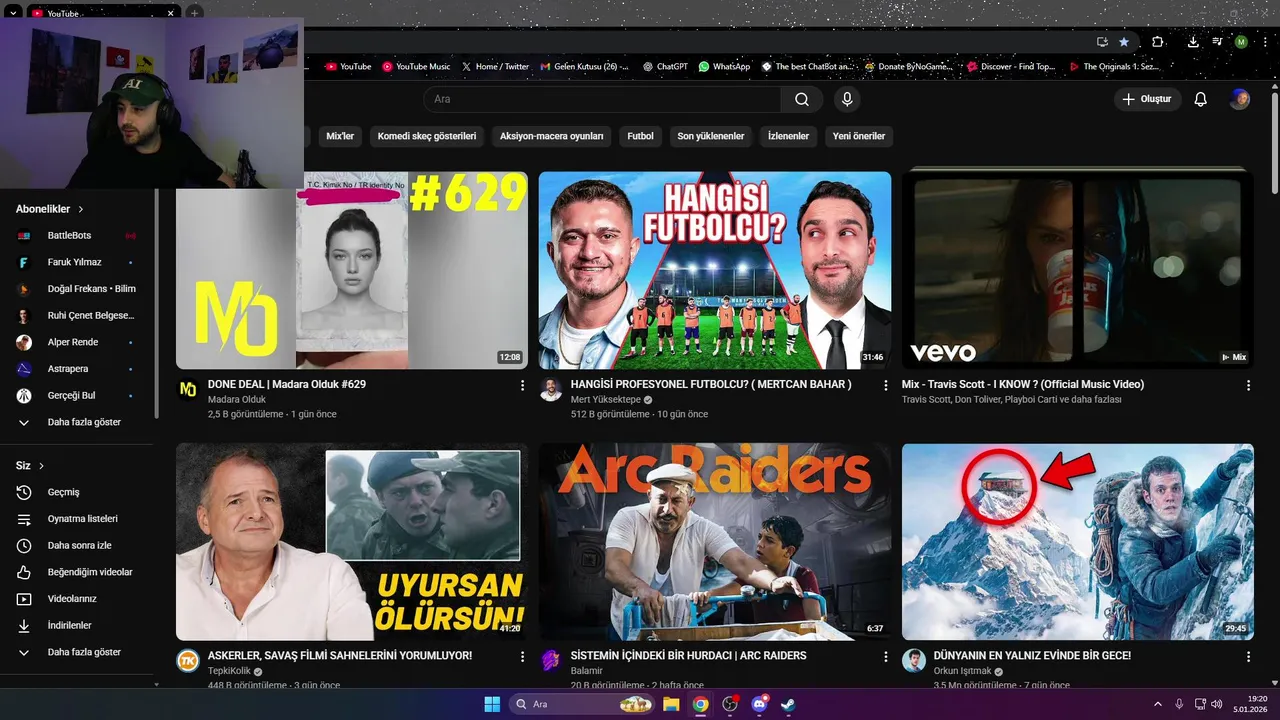The image size is (1280, 720).
Task: Open the Faruk Yılmaz channel
Action: (x=76, y=262)
